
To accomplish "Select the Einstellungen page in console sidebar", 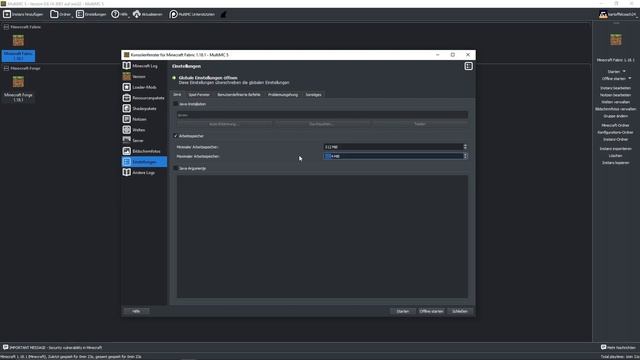I will click(x=144, y=162).
